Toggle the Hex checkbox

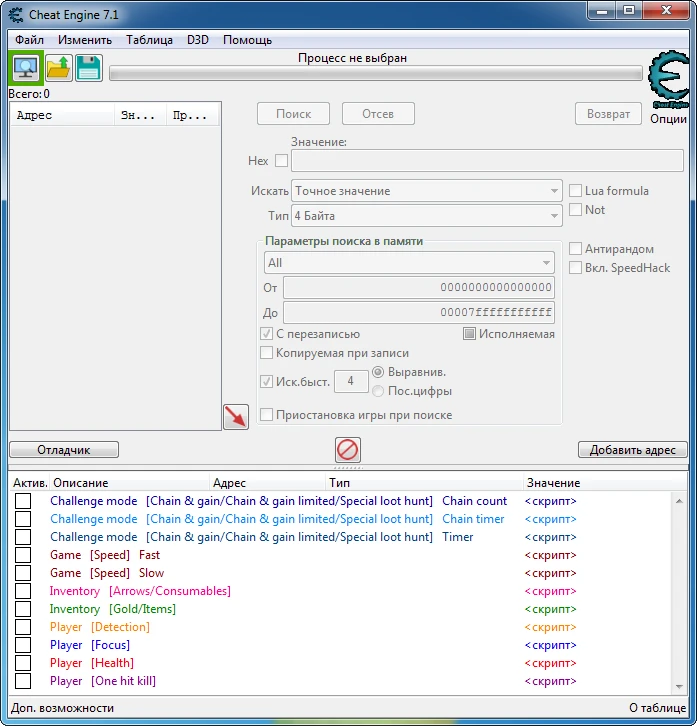pos(281,161)
